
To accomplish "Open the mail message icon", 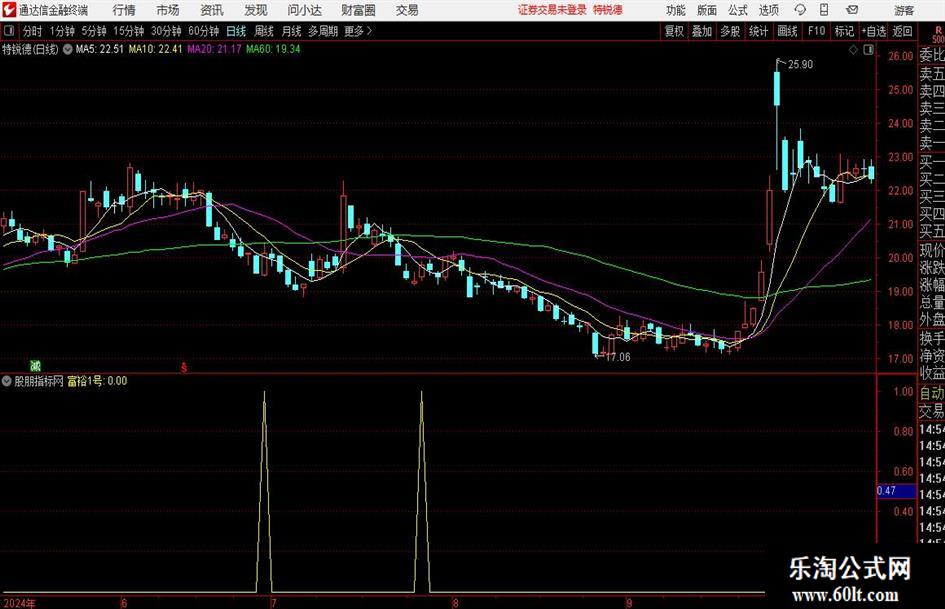I will pyautogui.click(x=852, y=10).
